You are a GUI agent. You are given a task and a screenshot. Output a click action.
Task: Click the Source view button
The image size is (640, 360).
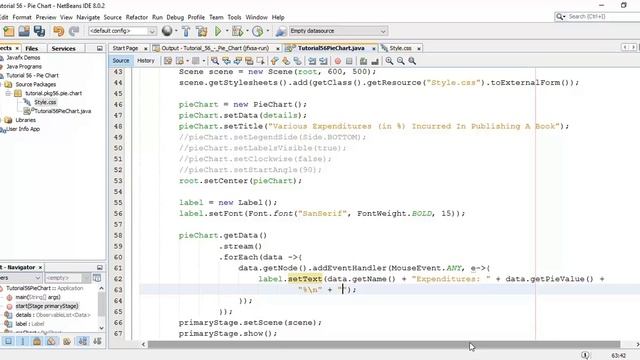[x=121, y=61]
